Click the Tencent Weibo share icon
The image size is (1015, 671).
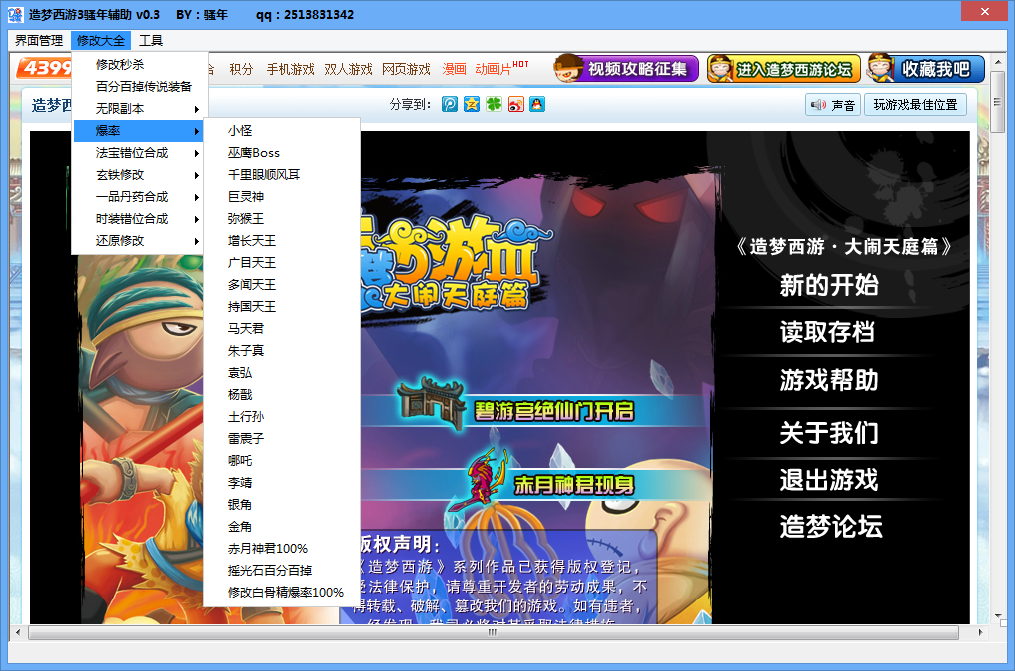[450, 105]
